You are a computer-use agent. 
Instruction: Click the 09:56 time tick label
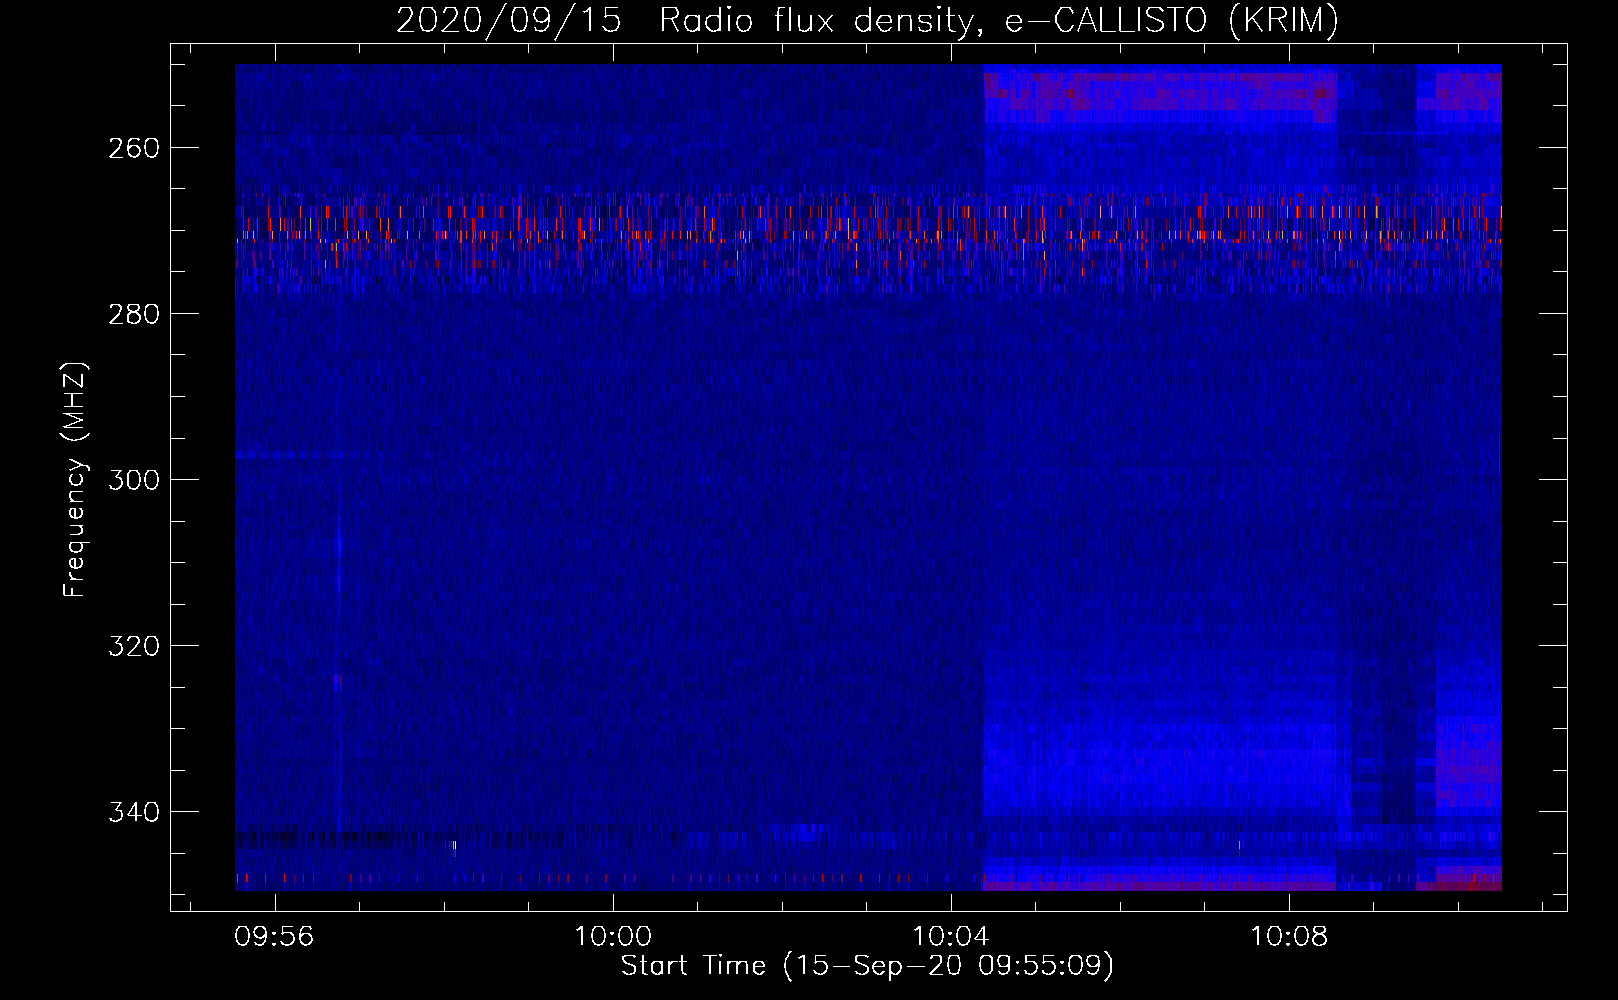click(x=274, y=937)
